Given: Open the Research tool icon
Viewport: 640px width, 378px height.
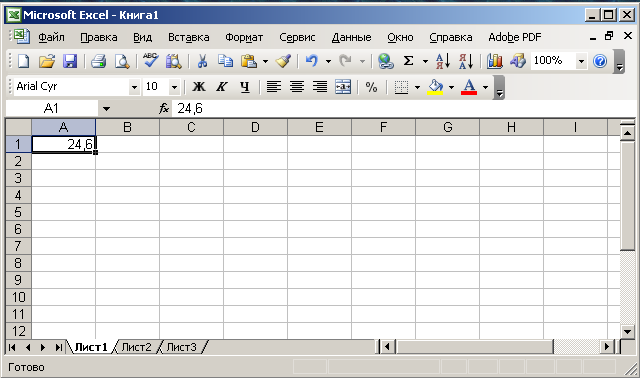Looking at the screenshot, I should coord(173,61).
